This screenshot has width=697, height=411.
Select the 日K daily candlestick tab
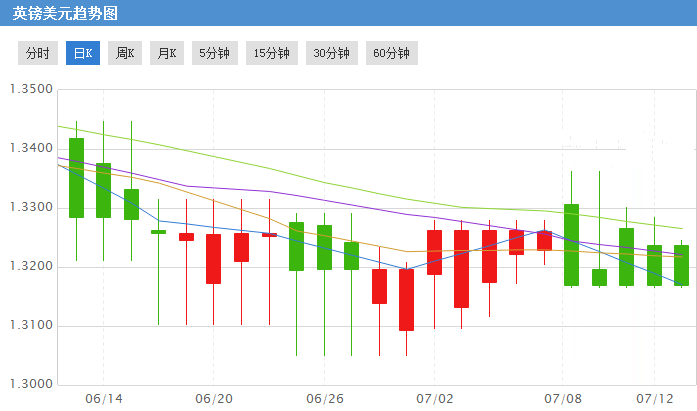tap(83, 53)
